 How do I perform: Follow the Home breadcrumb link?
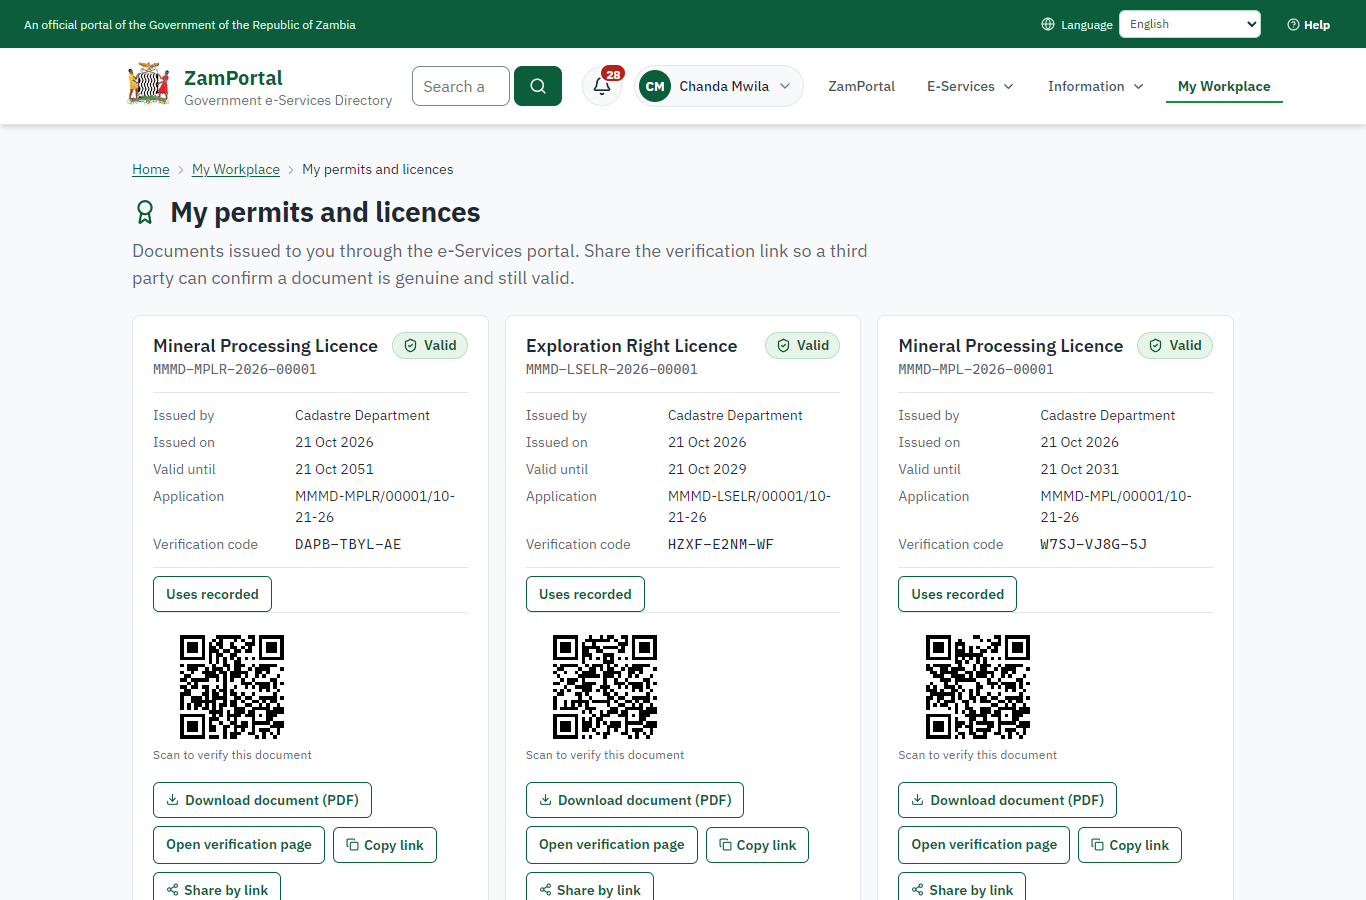151,169
